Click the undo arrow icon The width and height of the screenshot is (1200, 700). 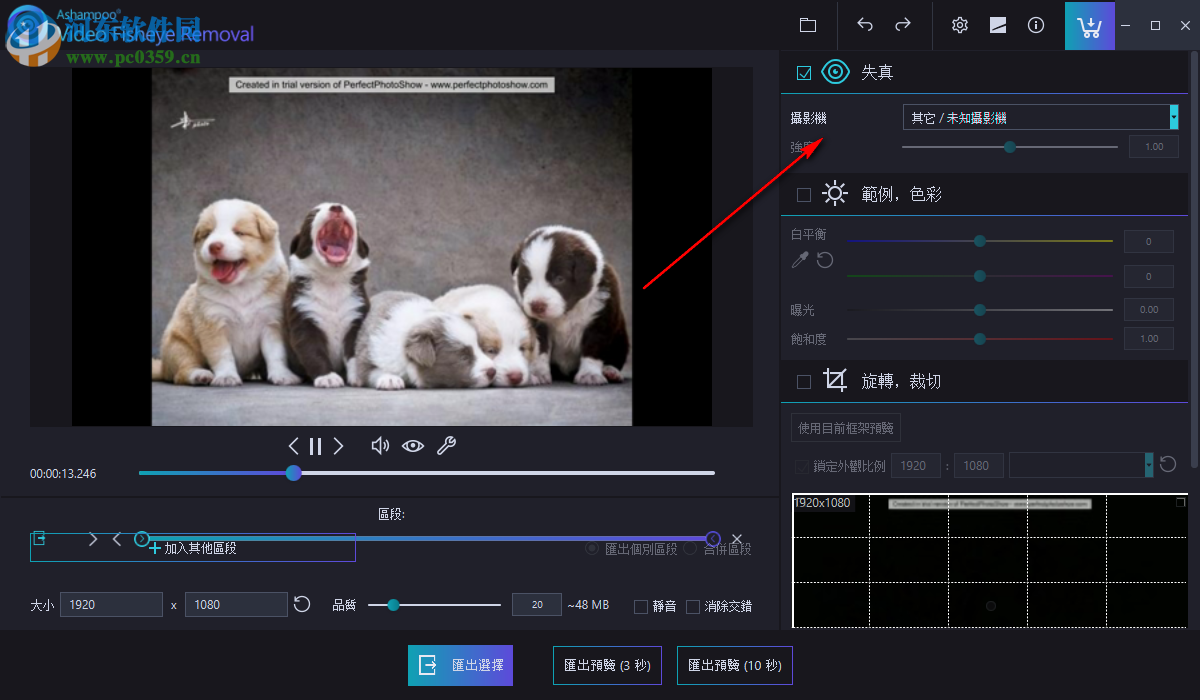pyautogui.click(x=864, y=25)
